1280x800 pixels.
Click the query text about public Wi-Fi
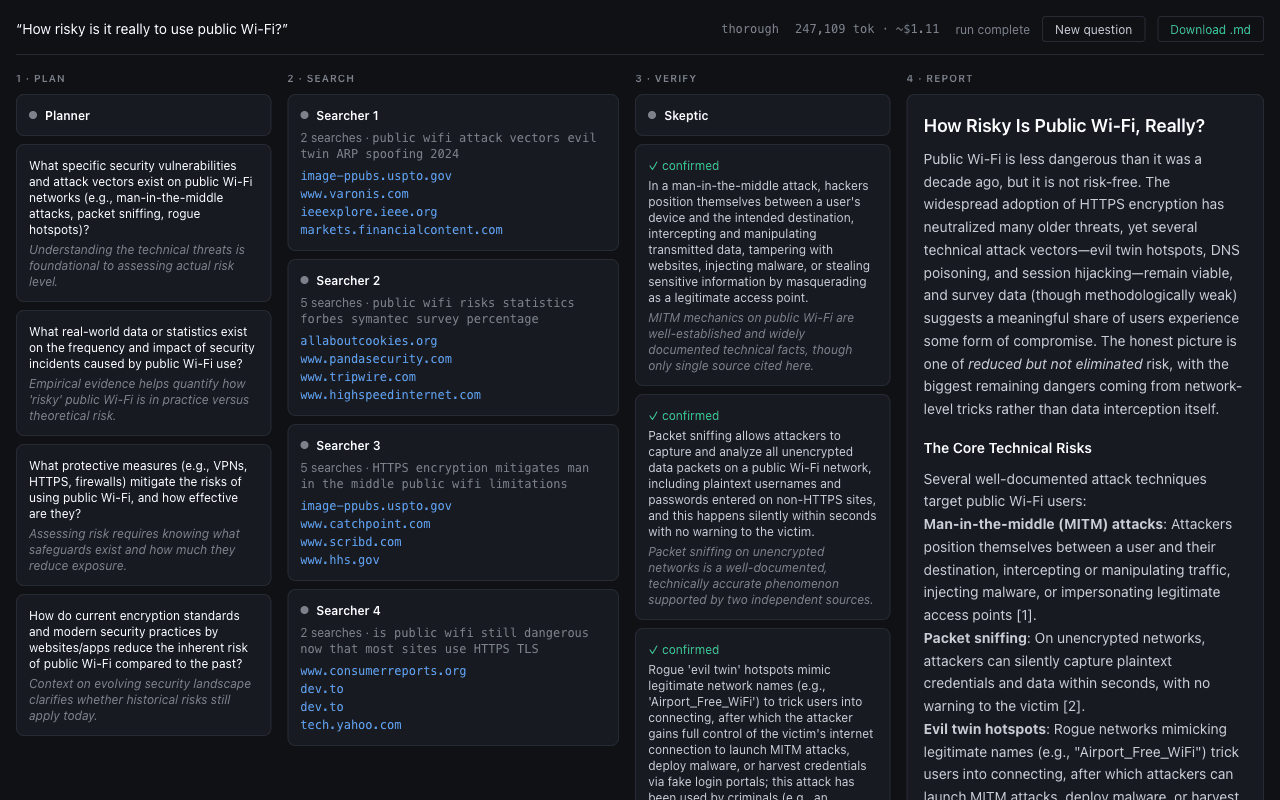[x=152, y=29]
